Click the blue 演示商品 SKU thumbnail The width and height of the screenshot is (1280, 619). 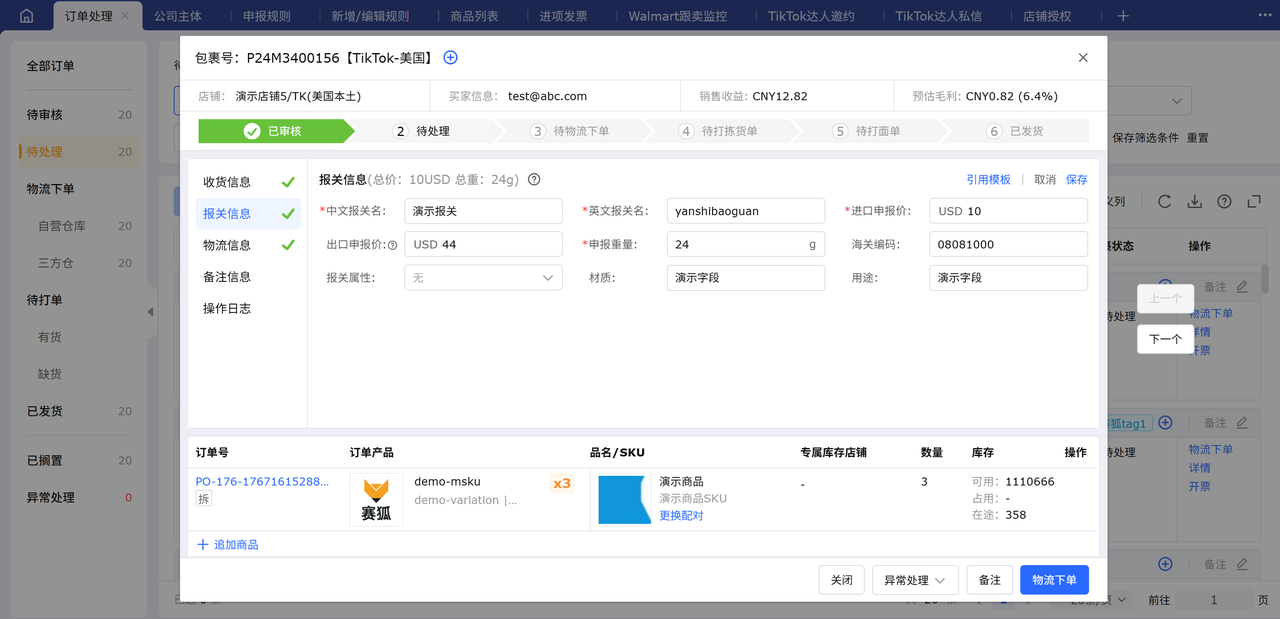[625, 499]
